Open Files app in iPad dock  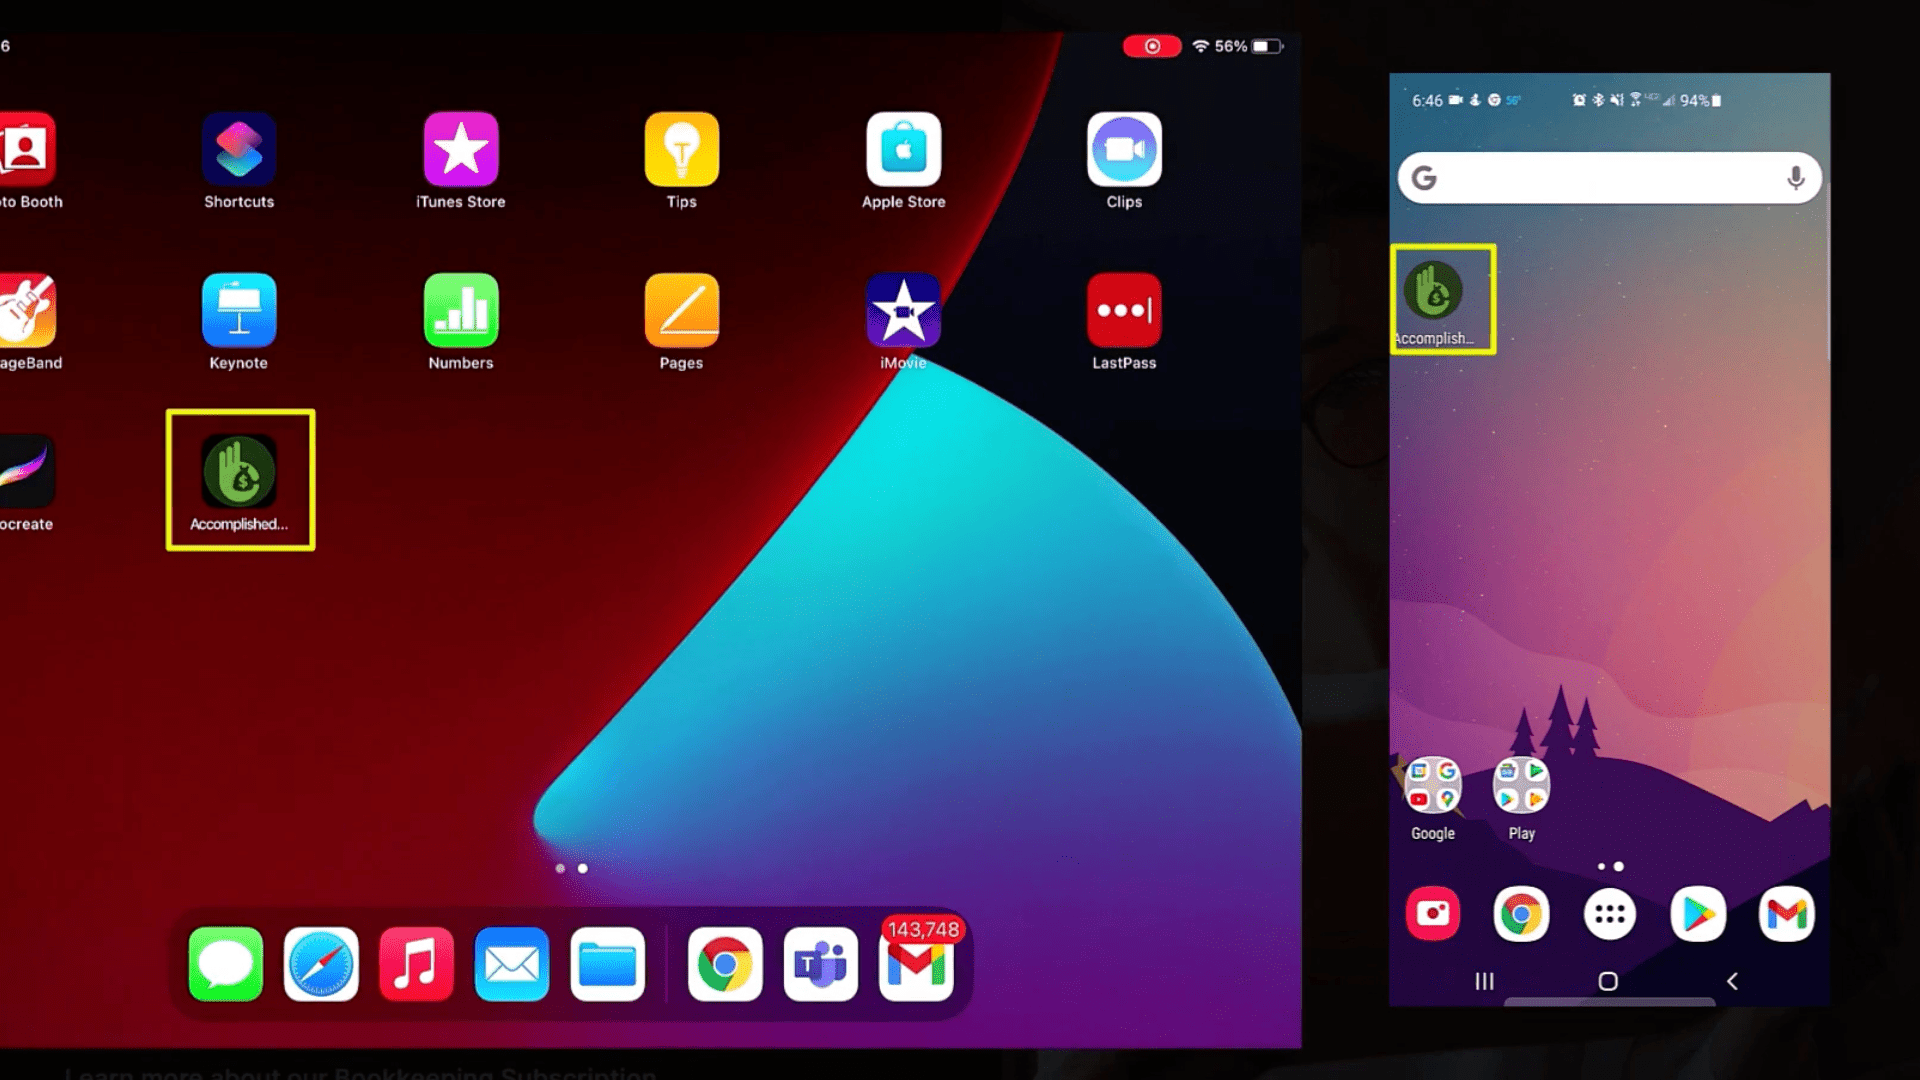607,964
